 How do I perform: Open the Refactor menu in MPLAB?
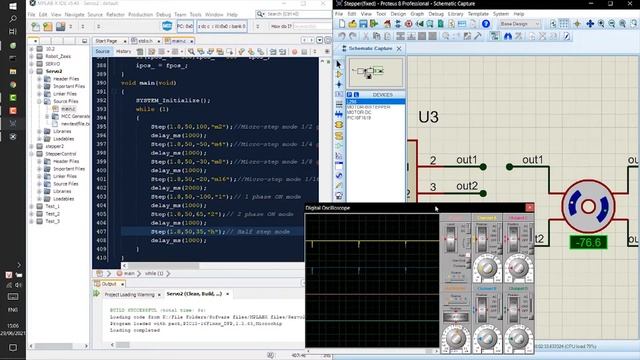click(116, 14)
